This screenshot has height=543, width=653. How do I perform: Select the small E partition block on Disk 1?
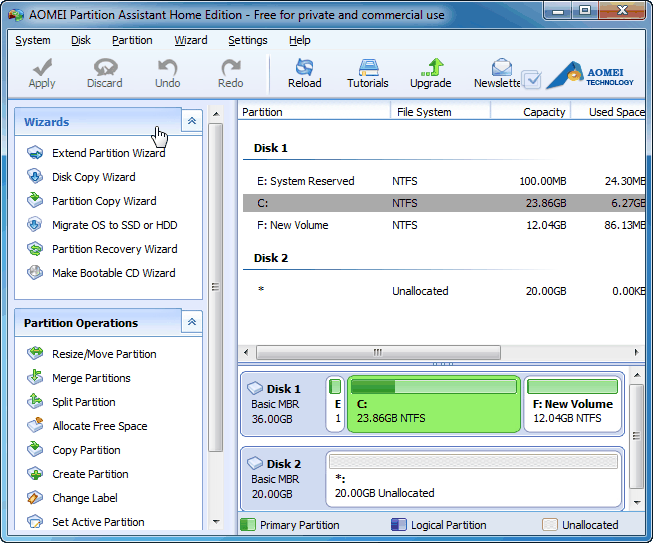[x=335, y=404]
